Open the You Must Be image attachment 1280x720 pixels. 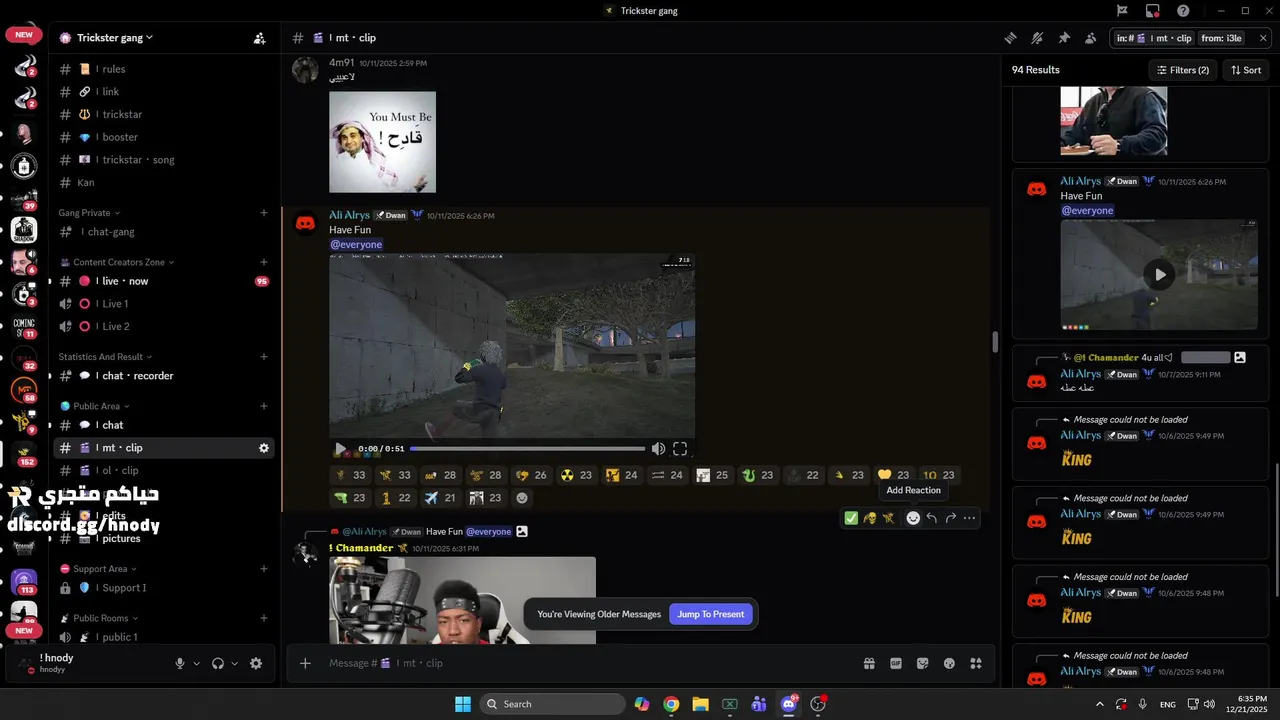coord(382,142)
